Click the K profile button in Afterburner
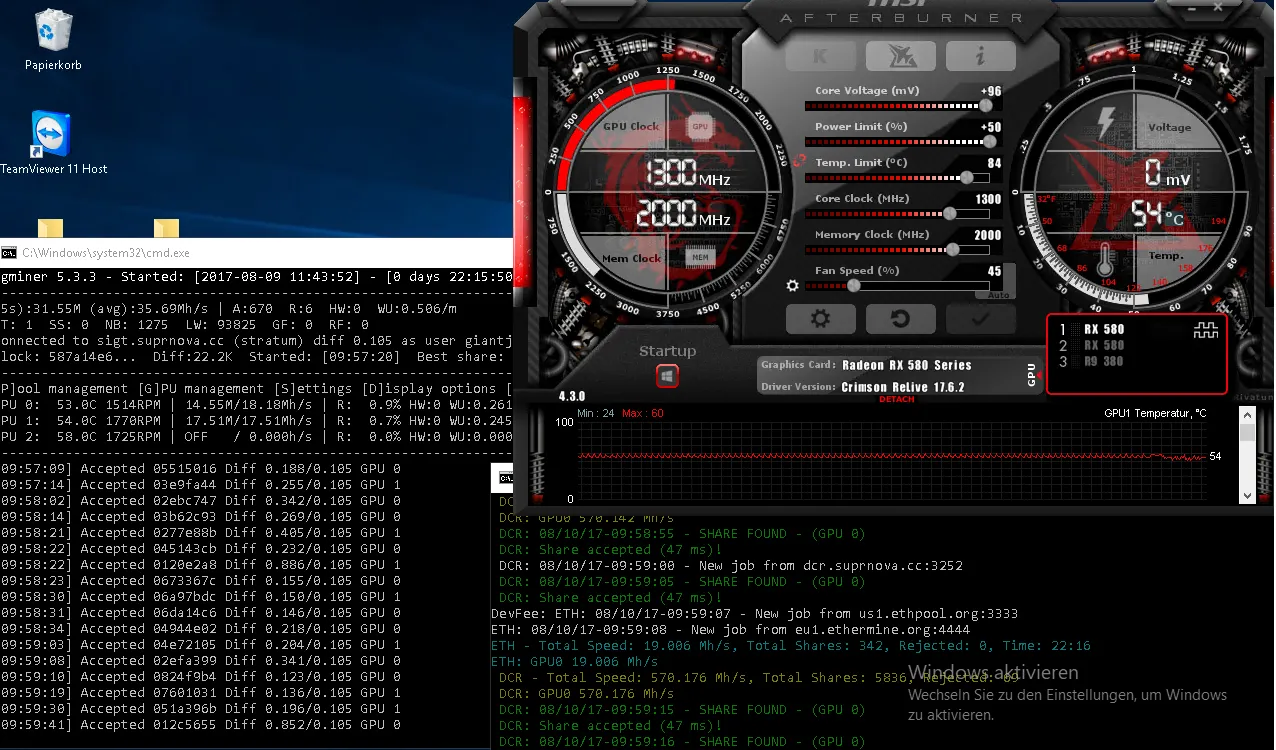 click(x=820, y=56)
